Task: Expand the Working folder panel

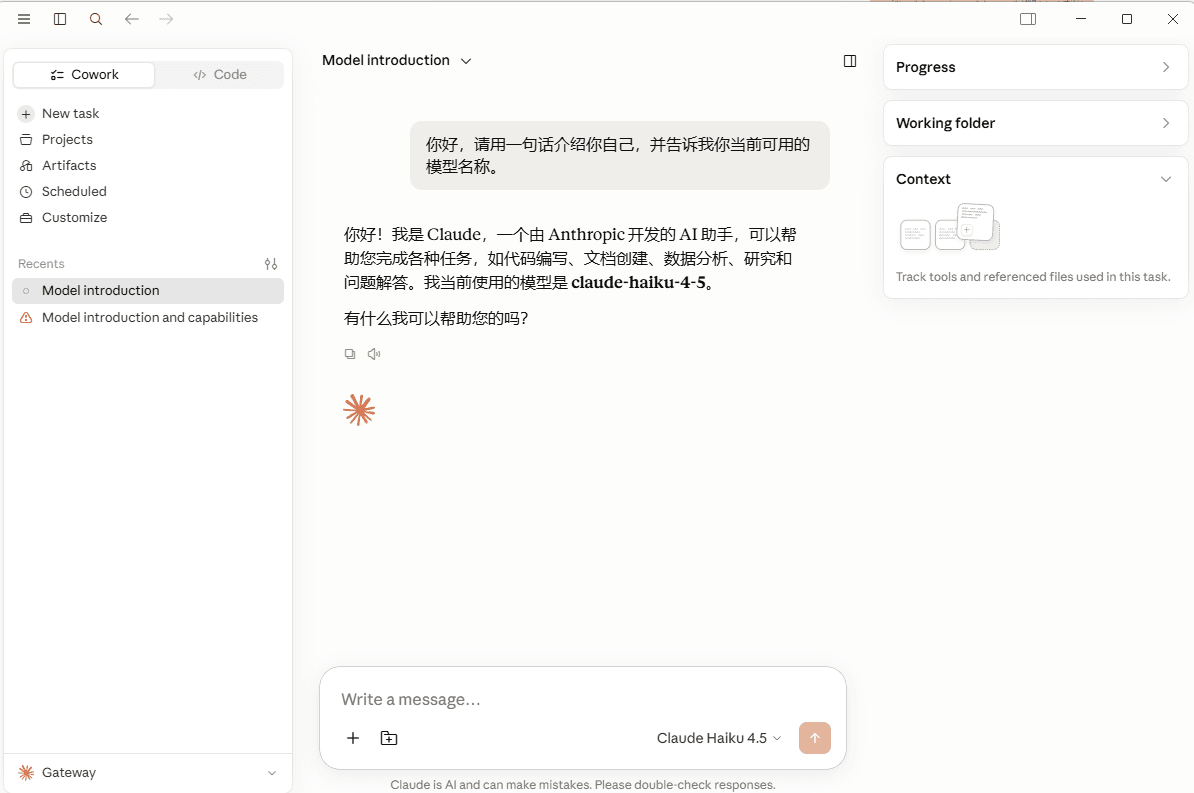Action: (1036, 123)
